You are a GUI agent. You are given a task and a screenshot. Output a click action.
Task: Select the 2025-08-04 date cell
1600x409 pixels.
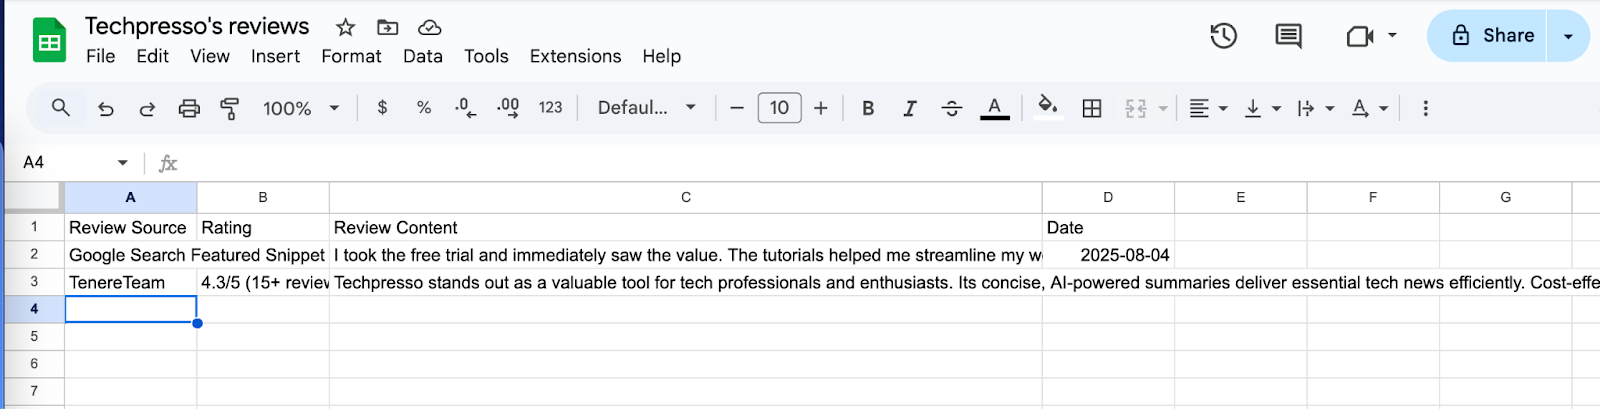pos(1108,255)
